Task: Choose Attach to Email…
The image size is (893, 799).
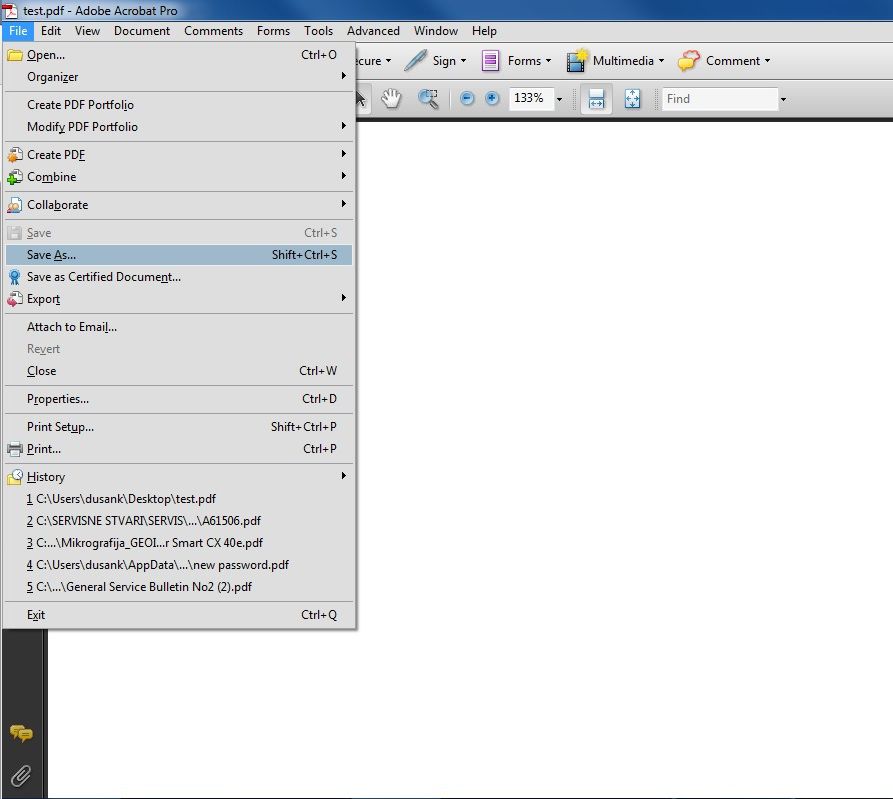Action: (x=179, y=327)
